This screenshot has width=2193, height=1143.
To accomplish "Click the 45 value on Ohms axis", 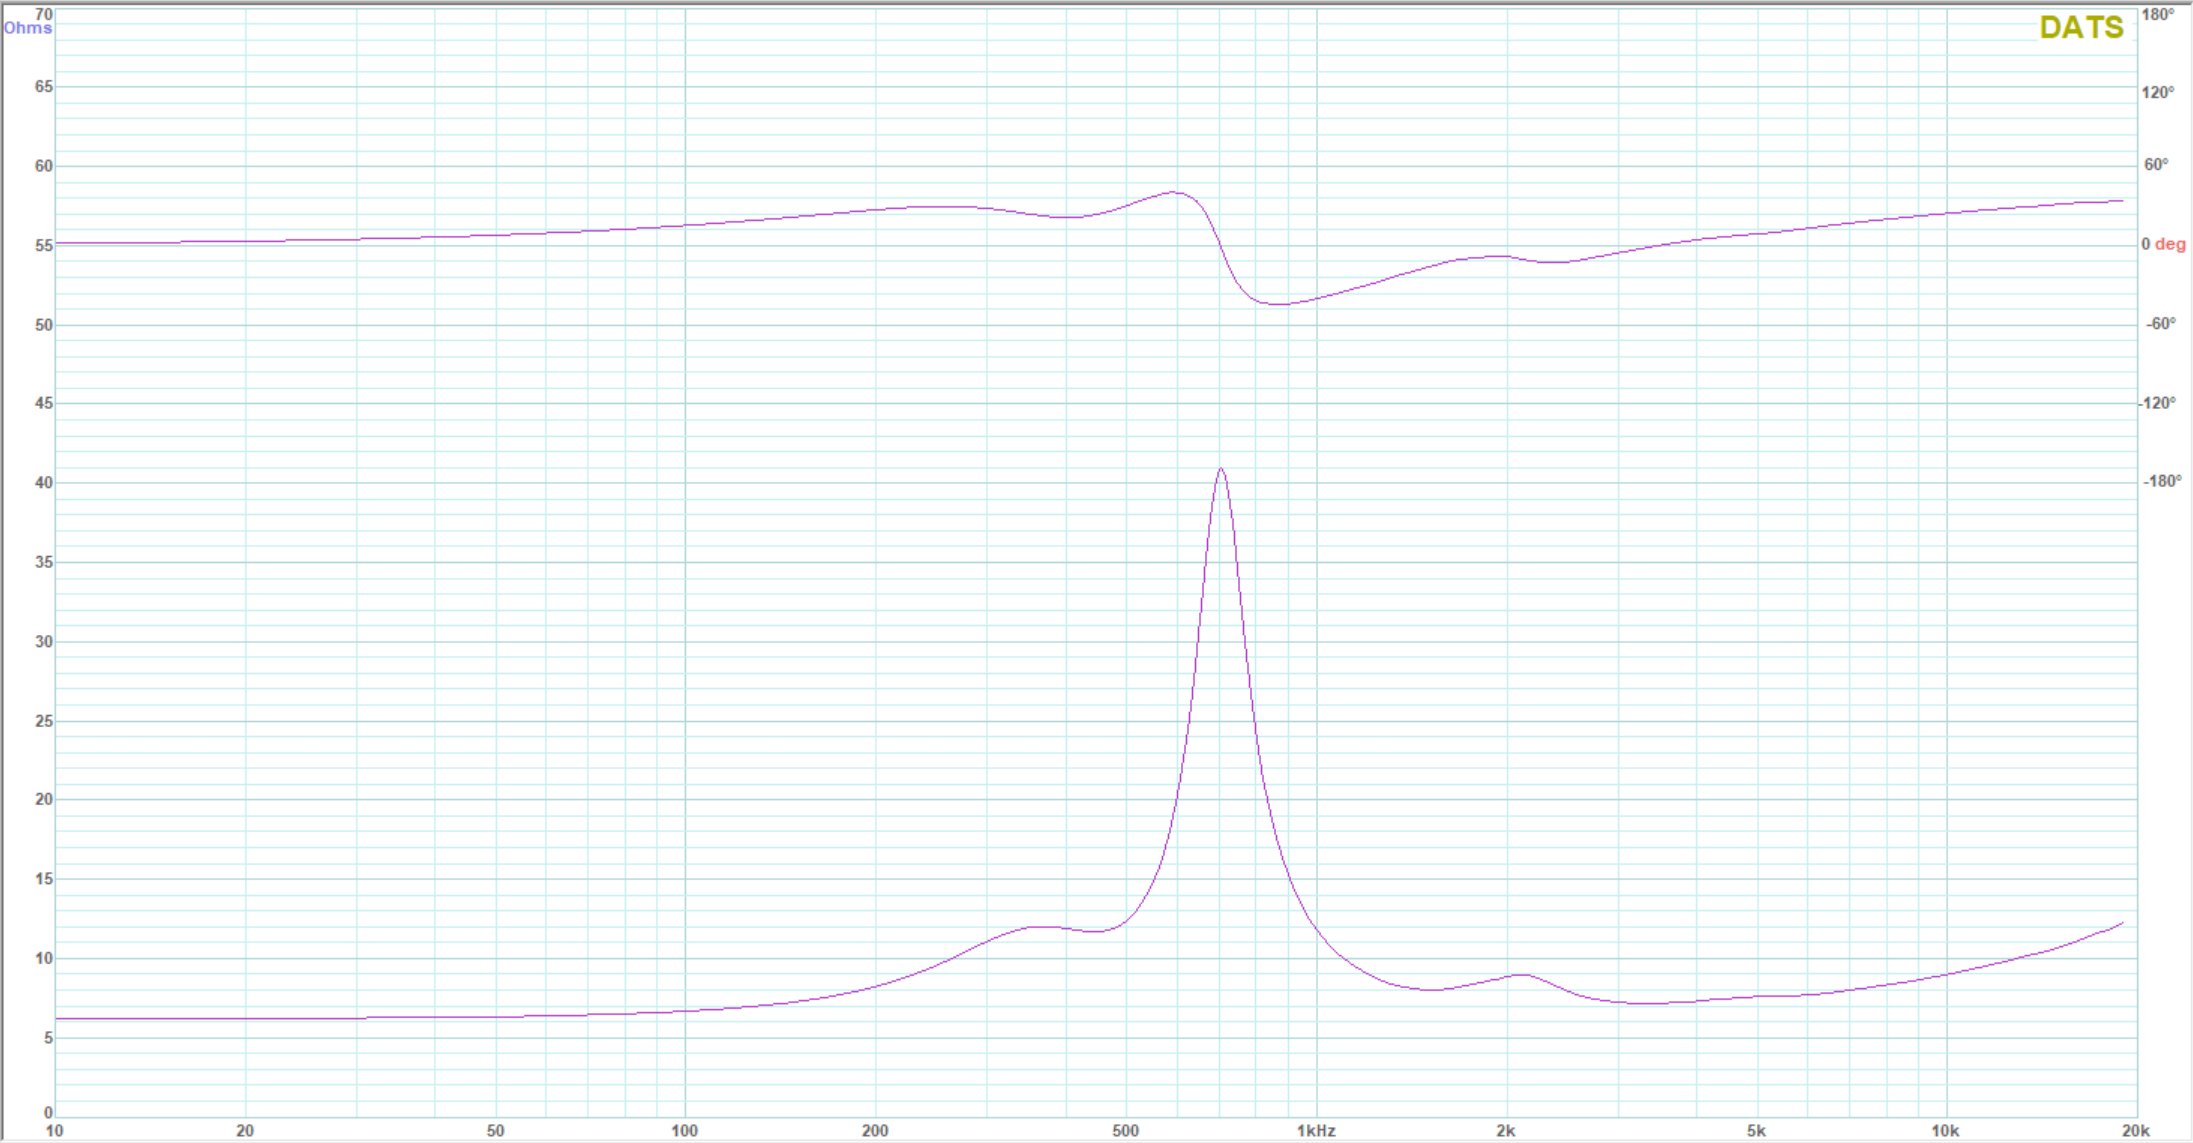I will pos(44,404).
